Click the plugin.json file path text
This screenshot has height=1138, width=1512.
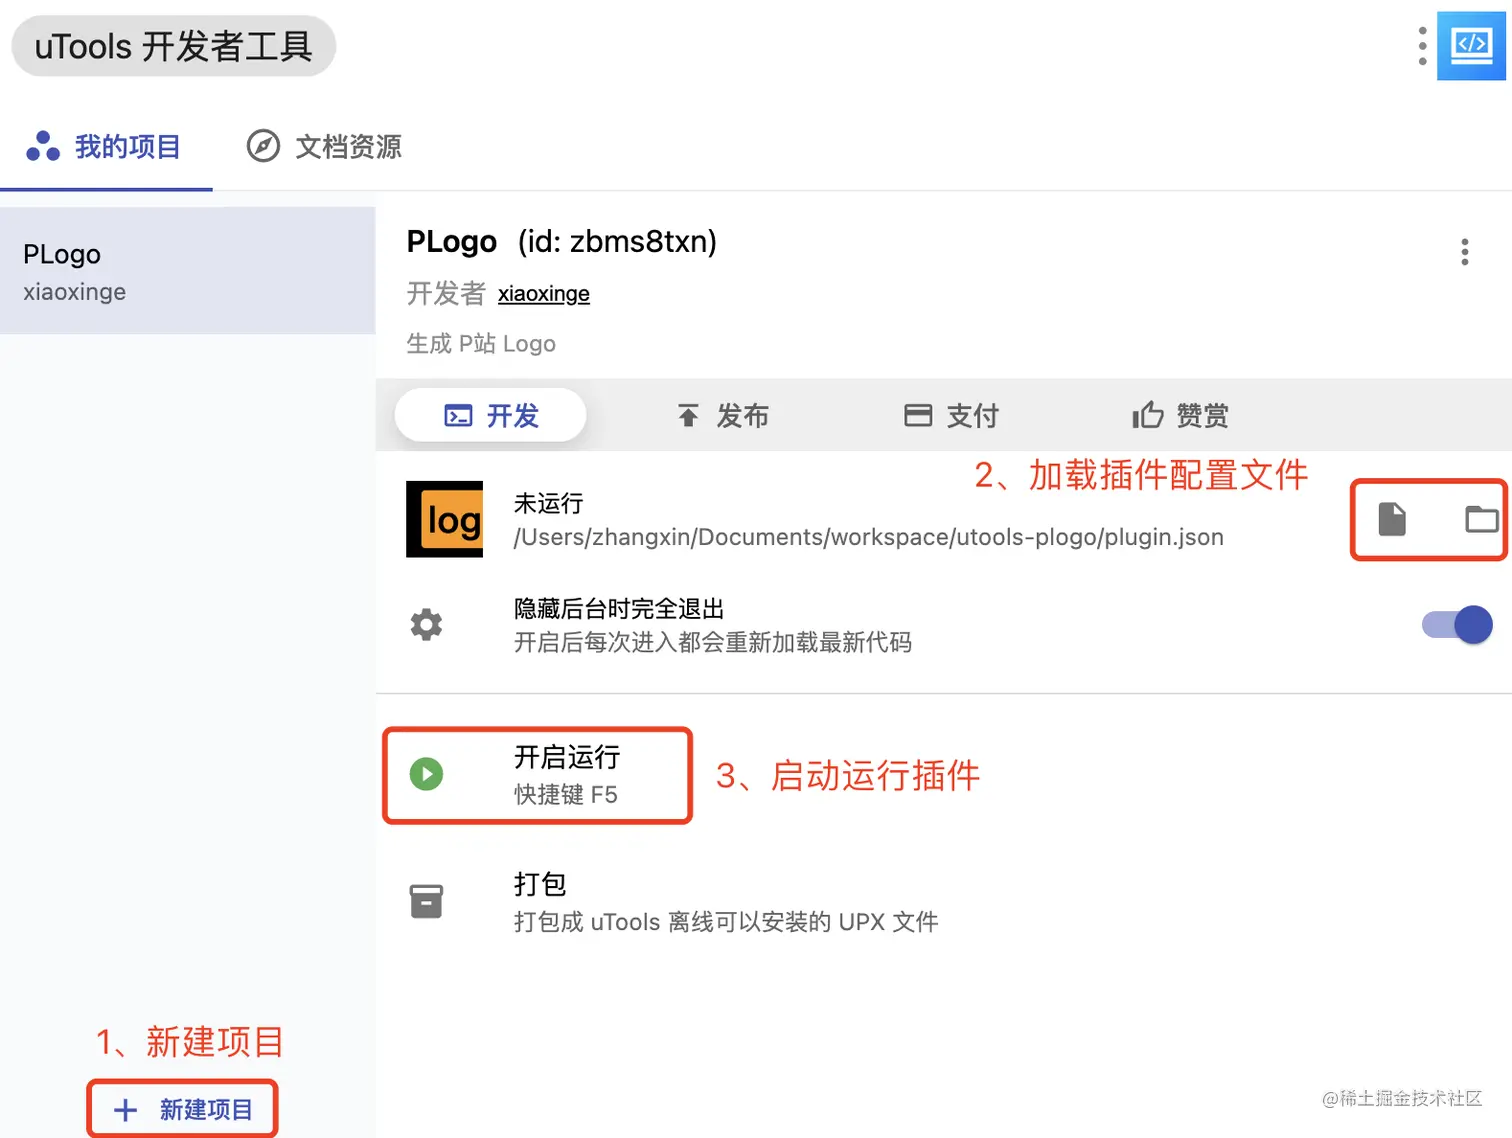coord(868,537)
